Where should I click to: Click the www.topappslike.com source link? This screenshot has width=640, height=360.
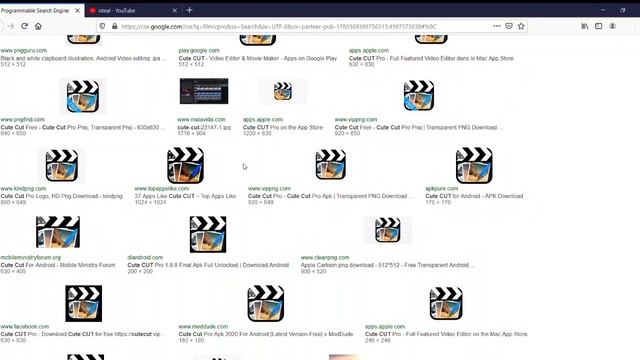(162, 189)
